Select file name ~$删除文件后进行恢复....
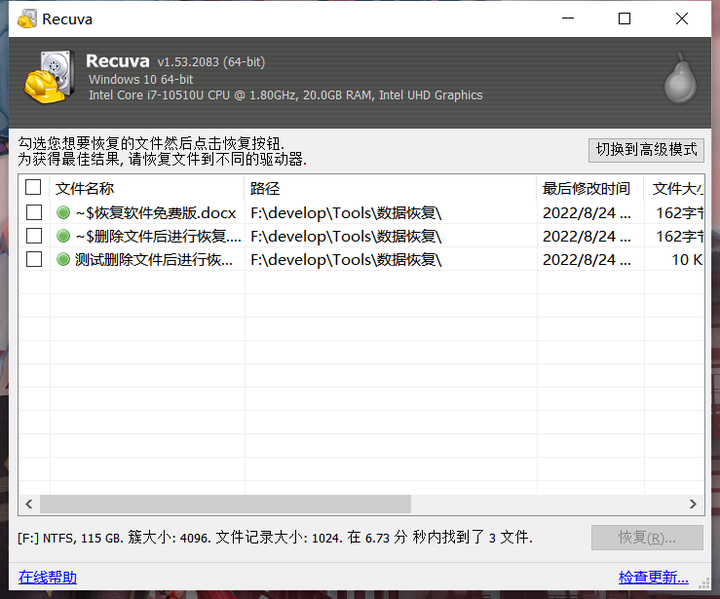This screenshot has height=599, width=720. coord(158,237)
